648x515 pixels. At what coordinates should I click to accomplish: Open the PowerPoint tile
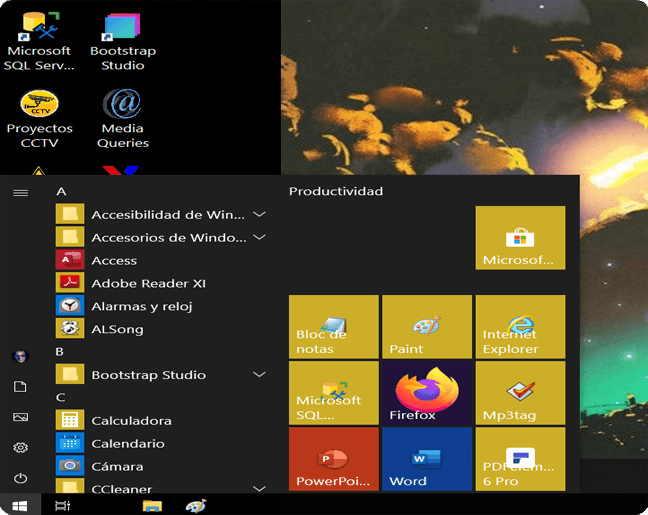tap(333, 459)
